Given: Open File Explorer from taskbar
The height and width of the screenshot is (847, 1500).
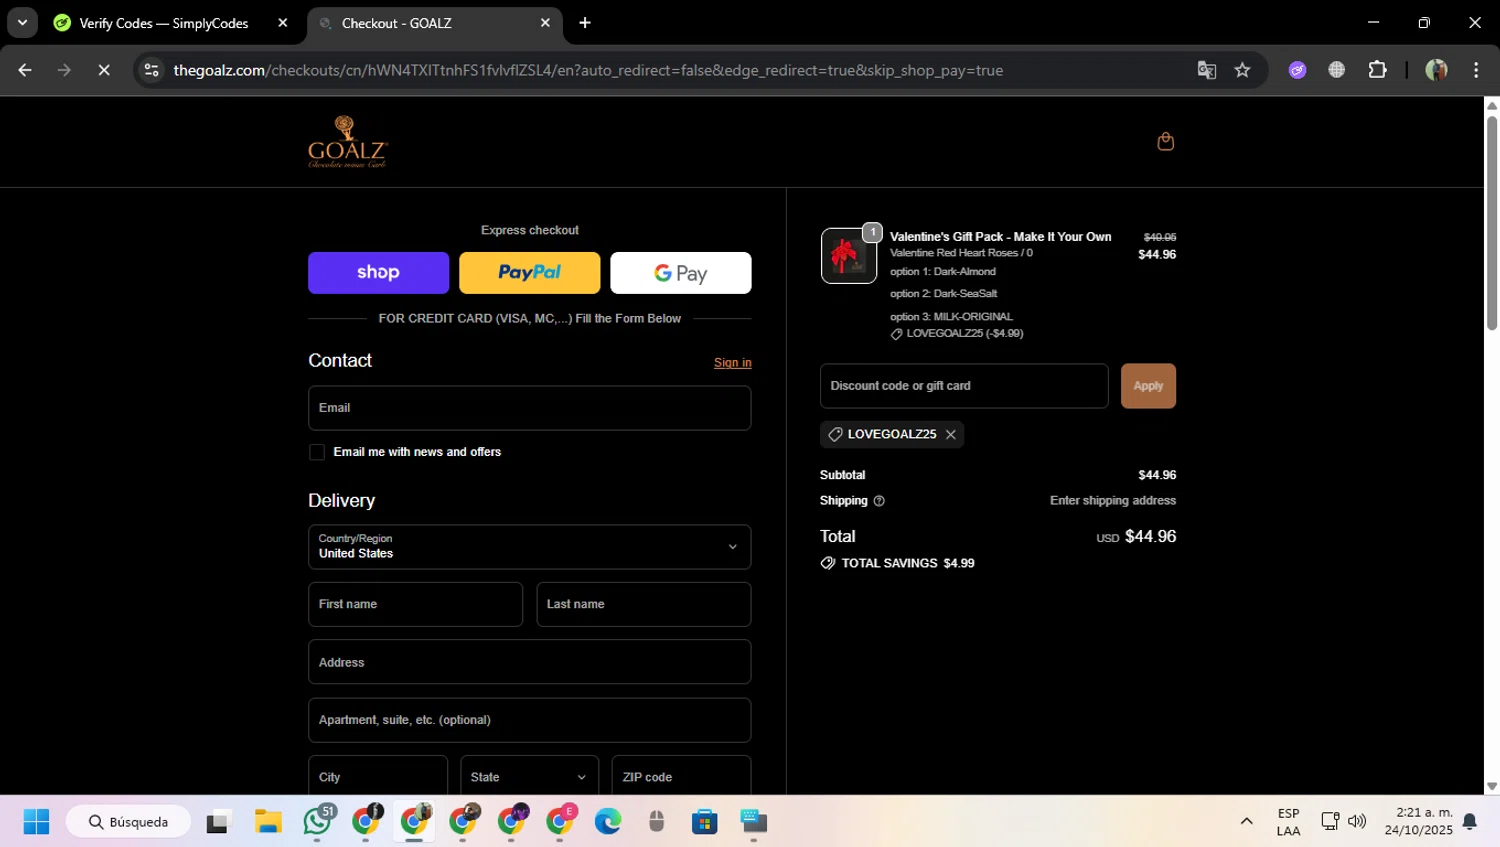Looking at the screenshot, I should (x=268, y=822).
